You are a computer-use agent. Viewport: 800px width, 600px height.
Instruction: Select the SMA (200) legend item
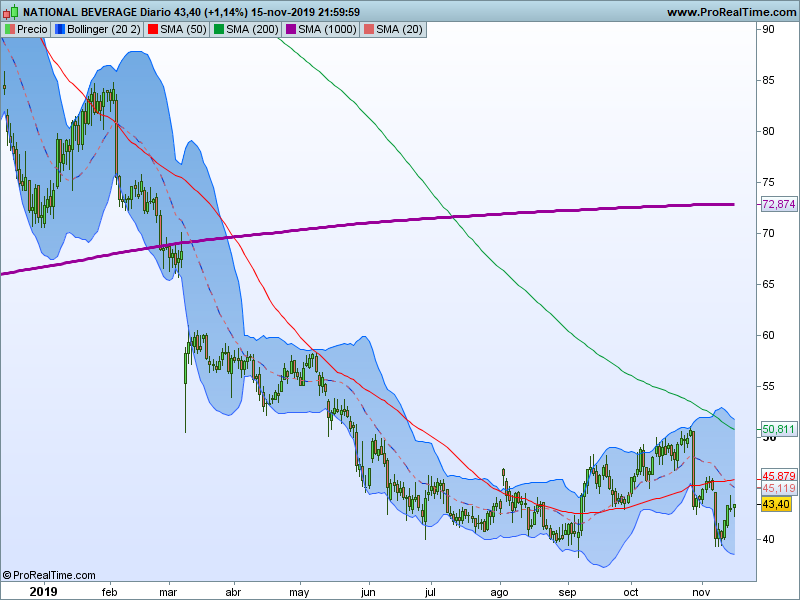coord(246,30)
